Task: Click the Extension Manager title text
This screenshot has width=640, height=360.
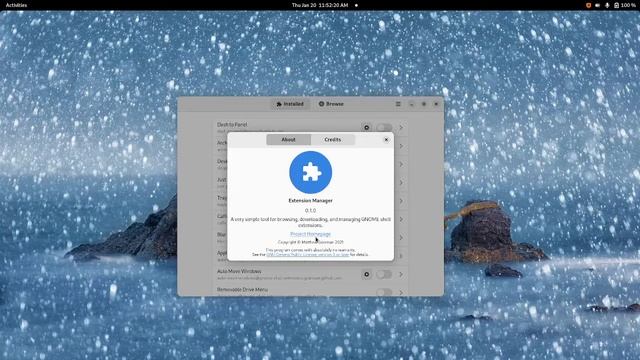Action: [x=311, y=200]
